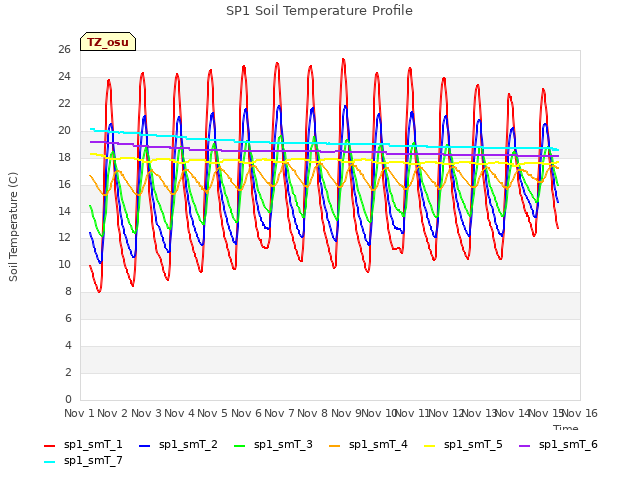Click the Nov 3 x-axis tick label
640x480 pixels.
point(146,413)
